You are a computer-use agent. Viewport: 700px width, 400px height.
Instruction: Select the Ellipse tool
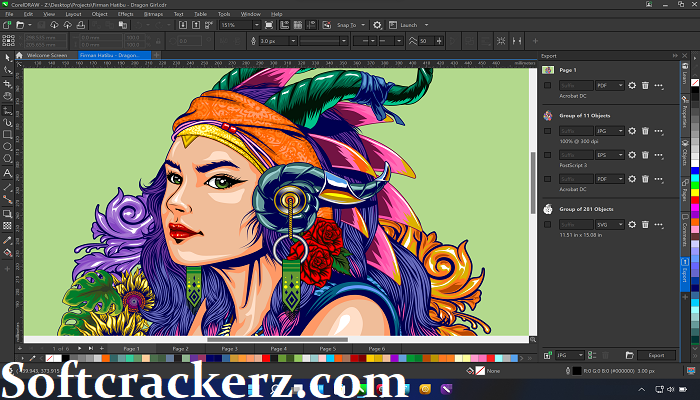tap(8, 146)
